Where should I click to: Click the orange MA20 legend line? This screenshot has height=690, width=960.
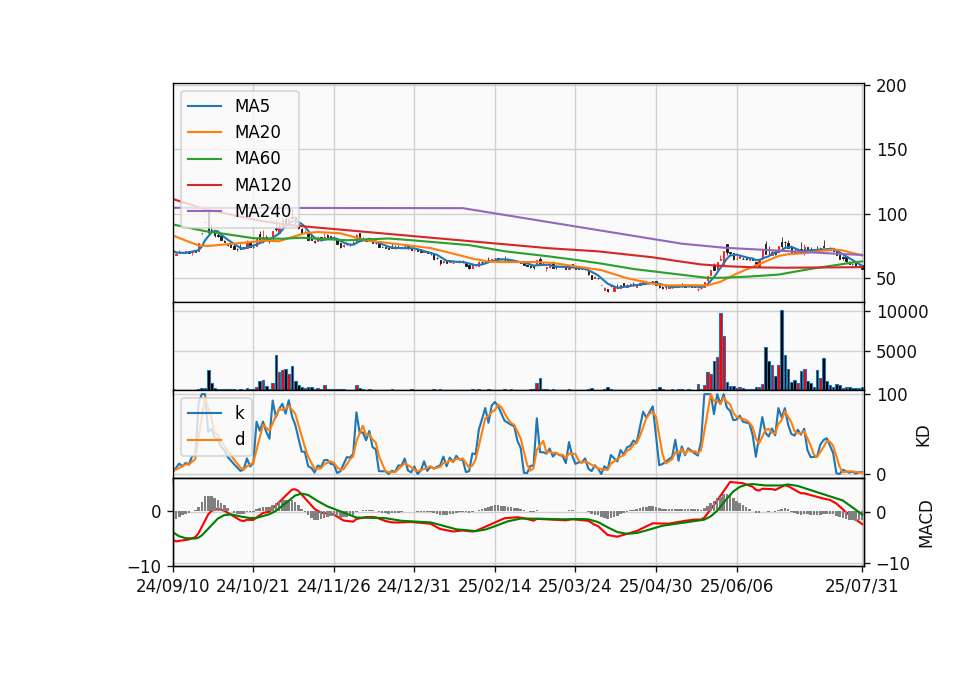click(x=204, y=132)
